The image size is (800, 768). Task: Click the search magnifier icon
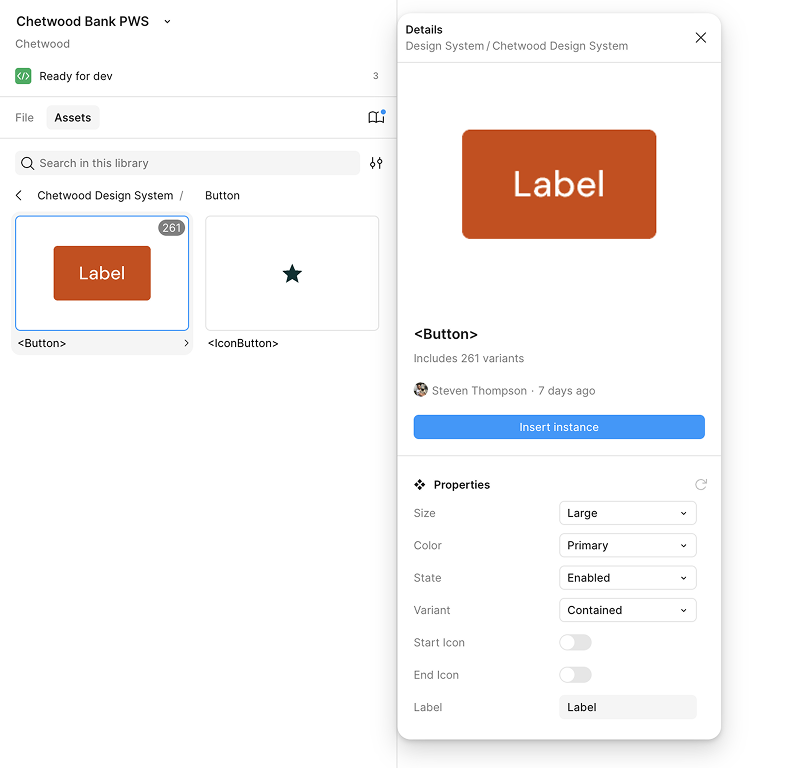click(28, 163)
